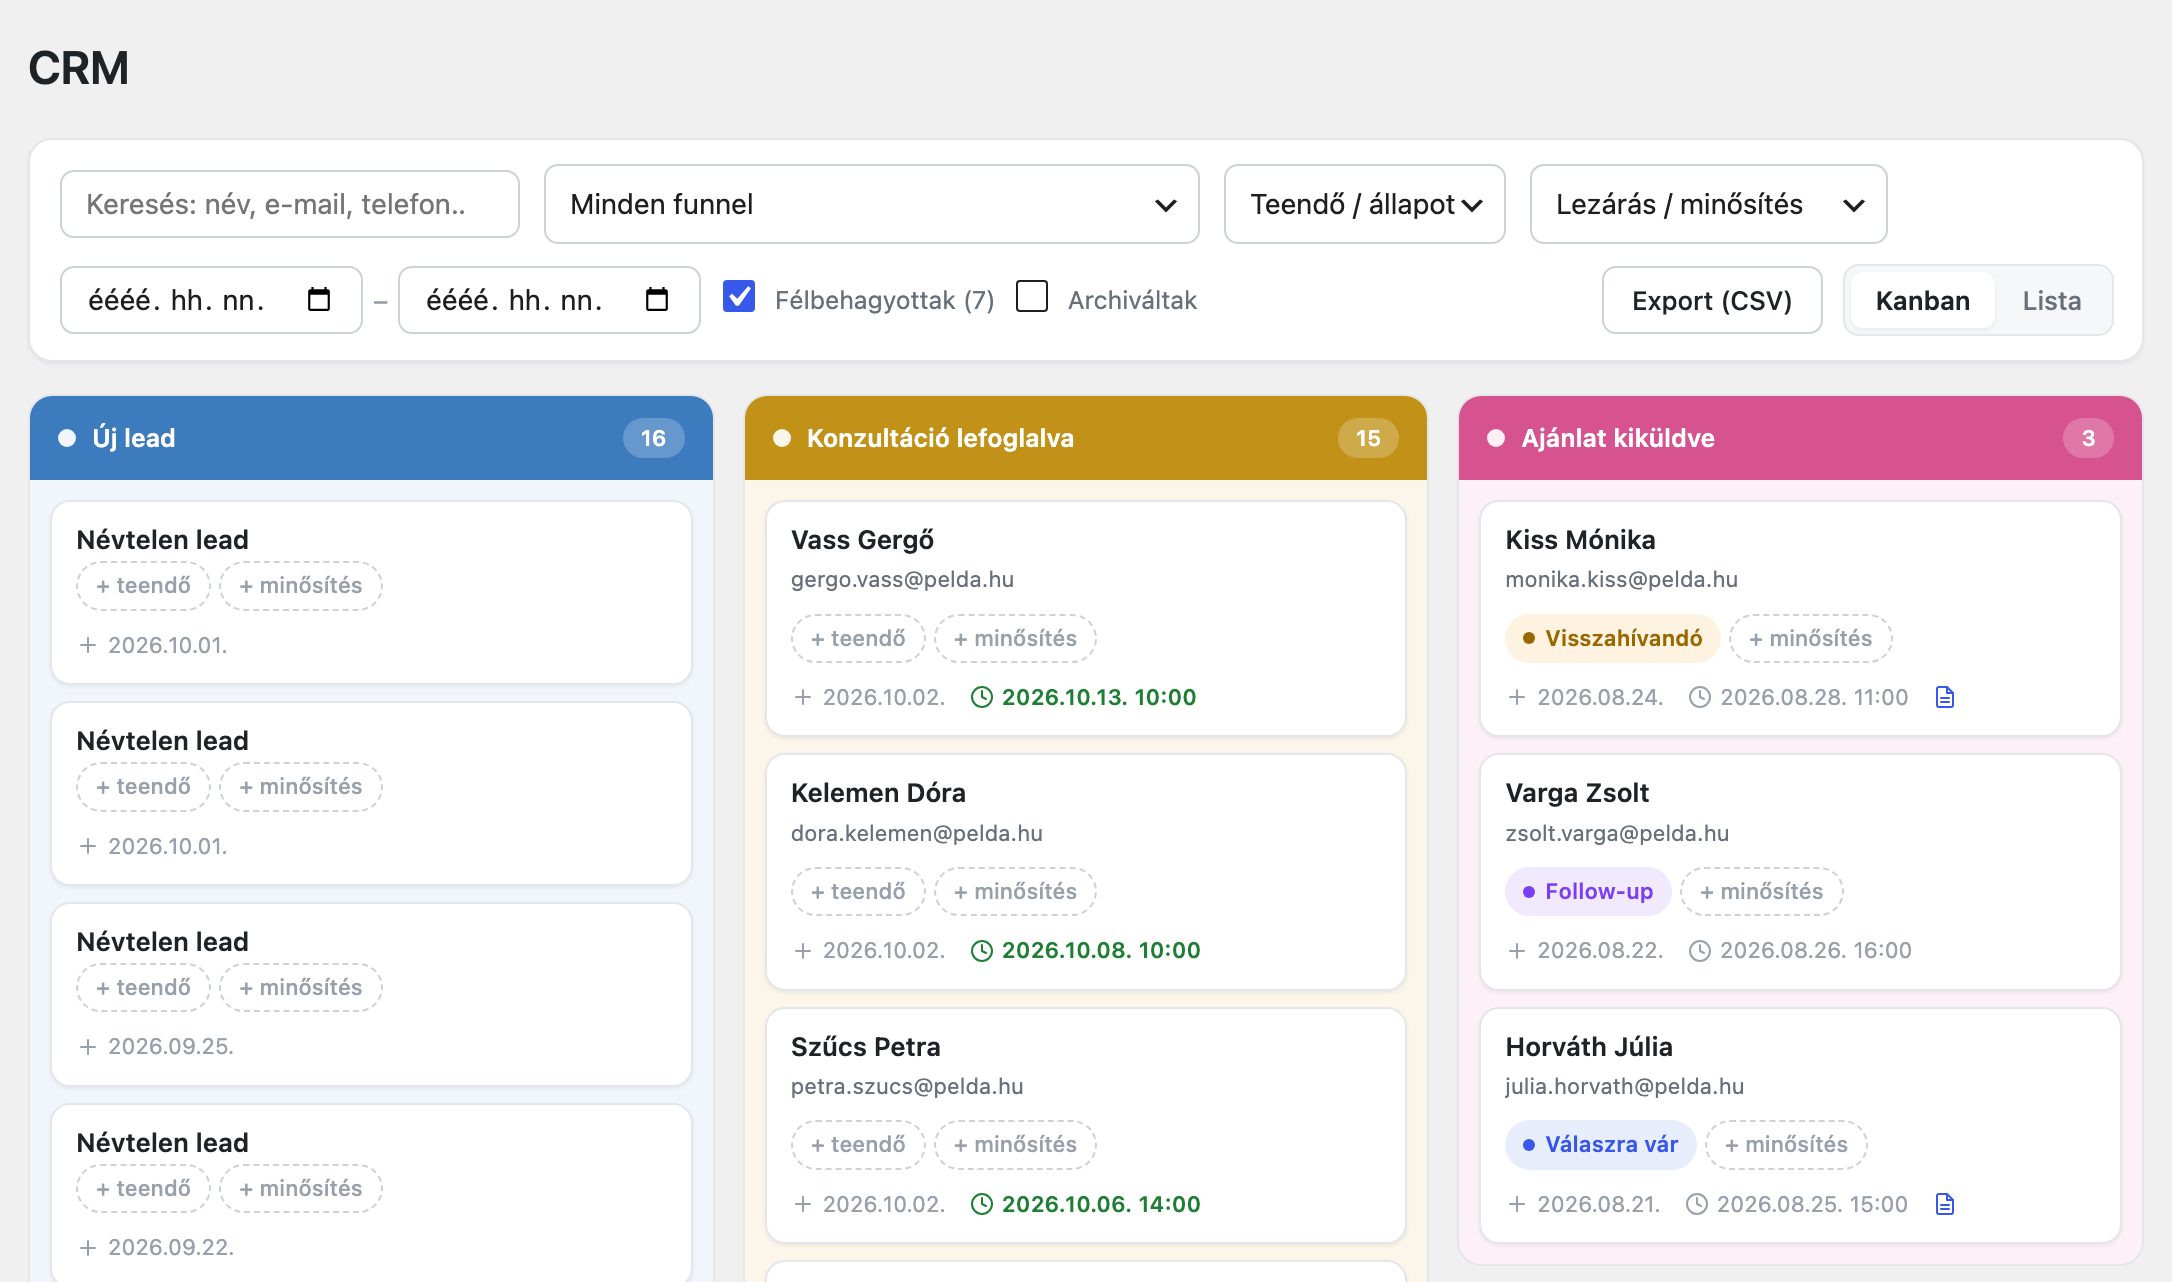This screenshot has width=2172, height=1282.
Task: Click clock icon on Kiss Mónika card
Action: pos(1699,697)
